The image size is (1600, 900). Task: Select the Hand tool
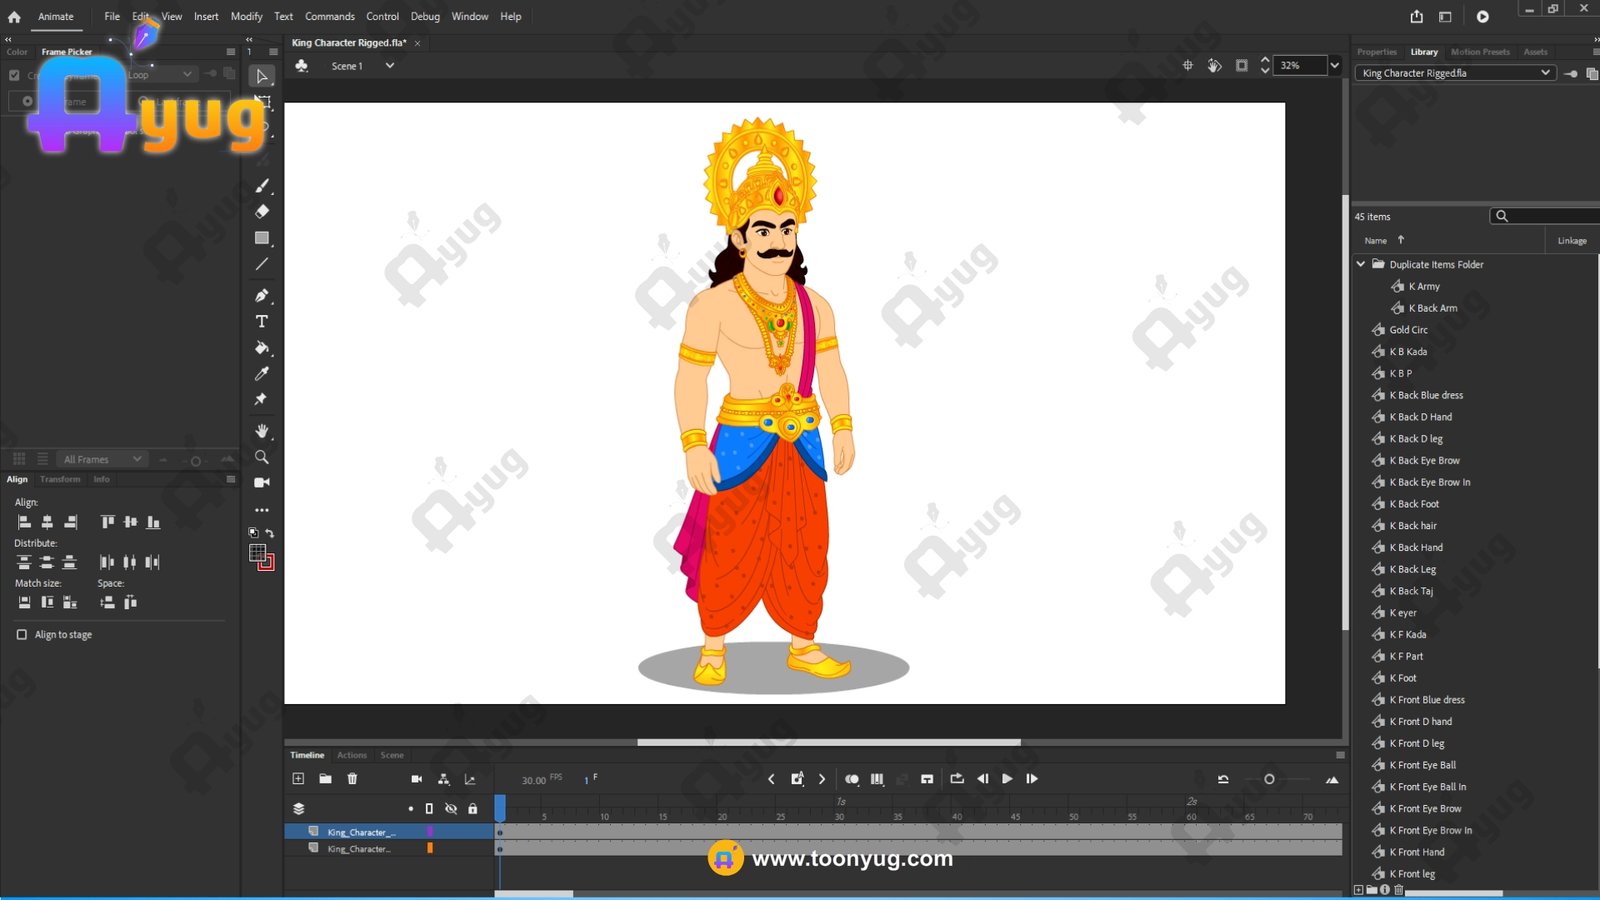(262, 430)
